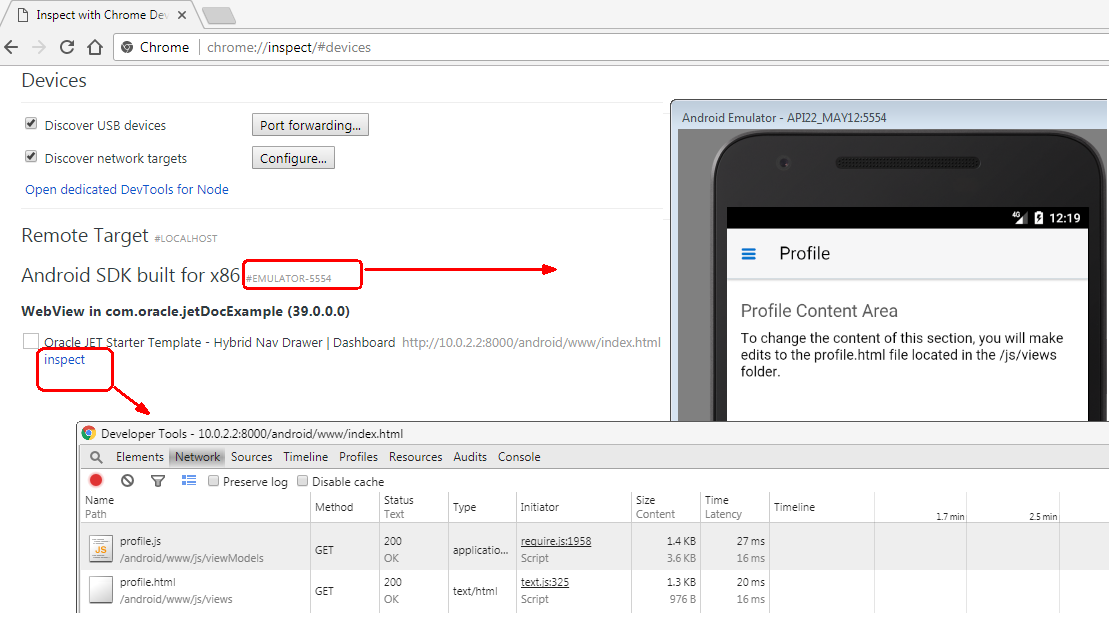Click the profile.html file icon
Image resolution: width=1109 pixels, height=618 pixels.
(100, 590)
